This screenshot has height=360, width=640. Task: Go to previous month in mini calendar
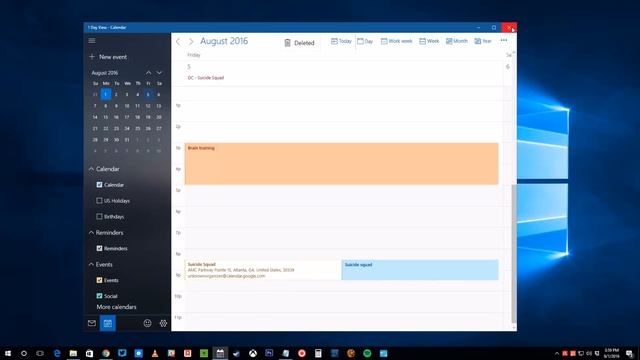[149, 73]
